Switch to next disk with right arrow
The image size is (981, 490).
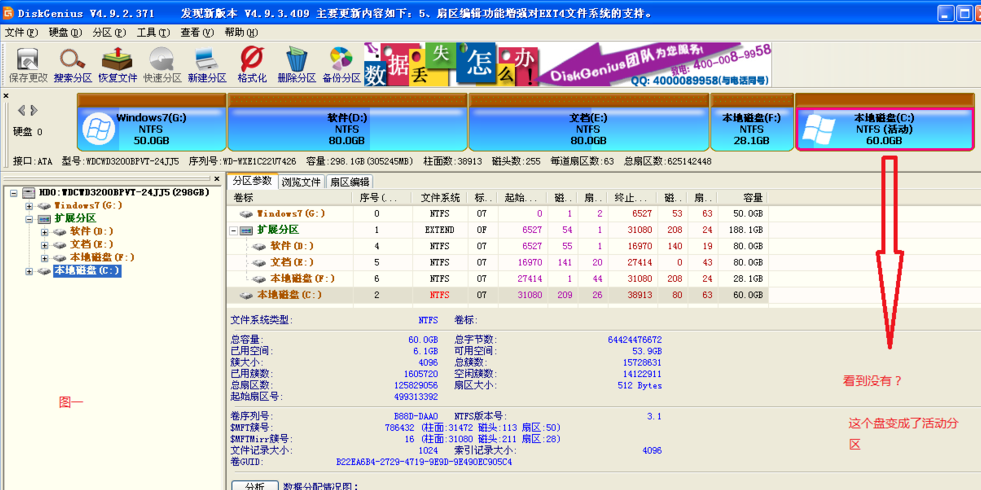33,111
